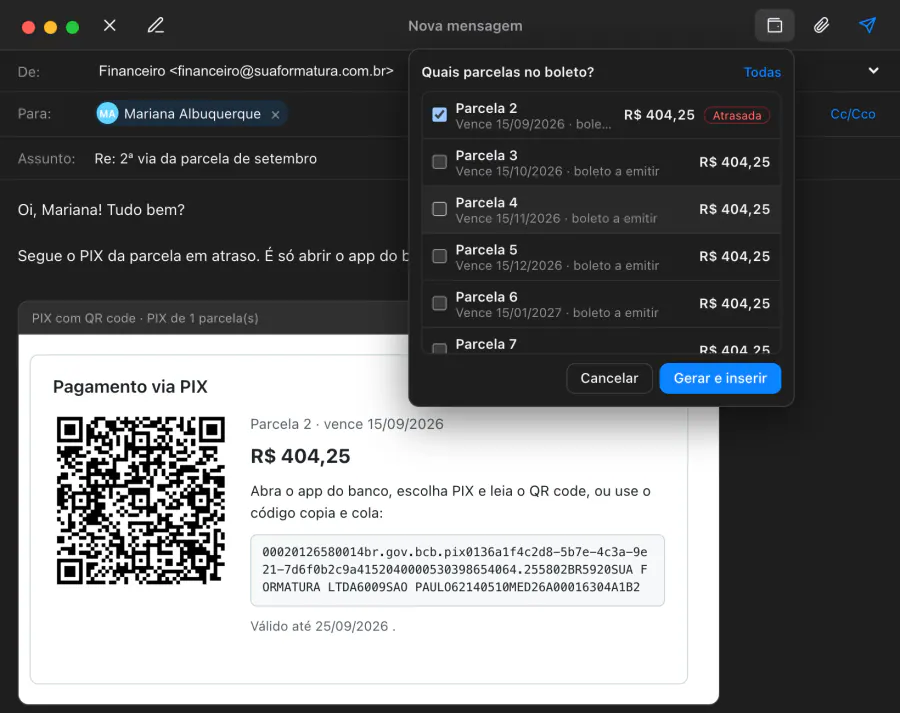Image resolution: width=900 pixels, height=713 pixels.
Task: Click Gerar e inserir button
Action: tap(720, 378)
